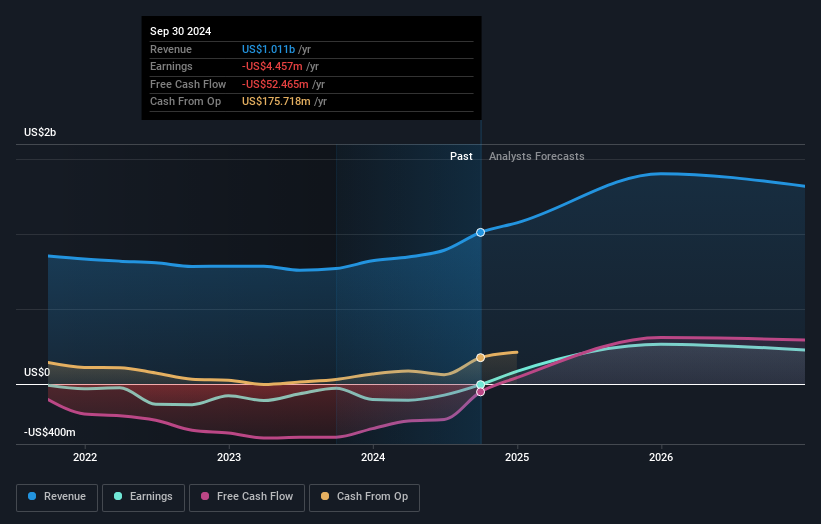Click the Free Cash Flow tooltip row label
Screen dimensions: 821x524
point(188,84)
